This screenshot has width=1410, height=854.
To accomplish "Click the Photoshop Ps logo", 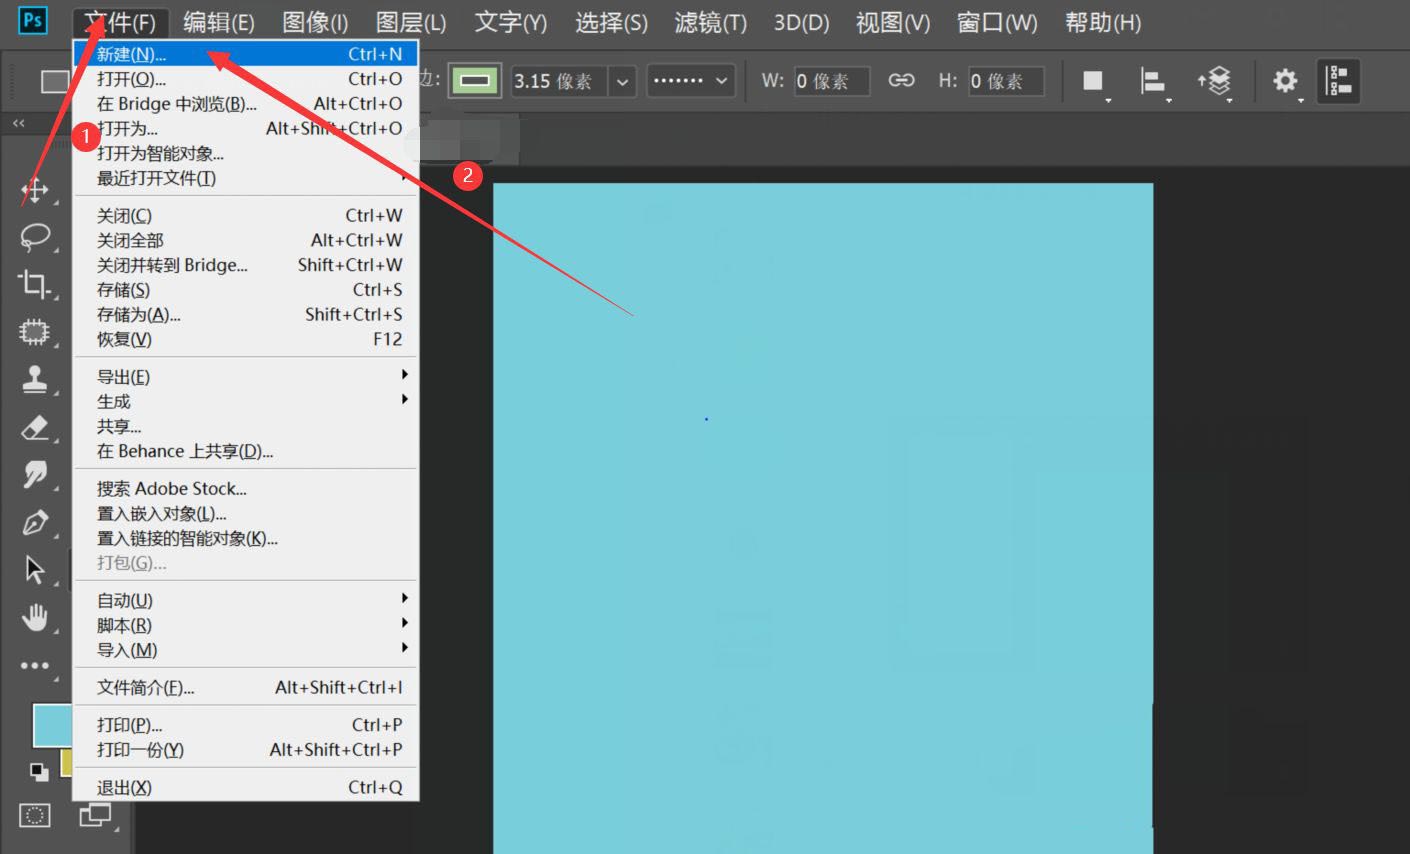I will coord(33,20).
